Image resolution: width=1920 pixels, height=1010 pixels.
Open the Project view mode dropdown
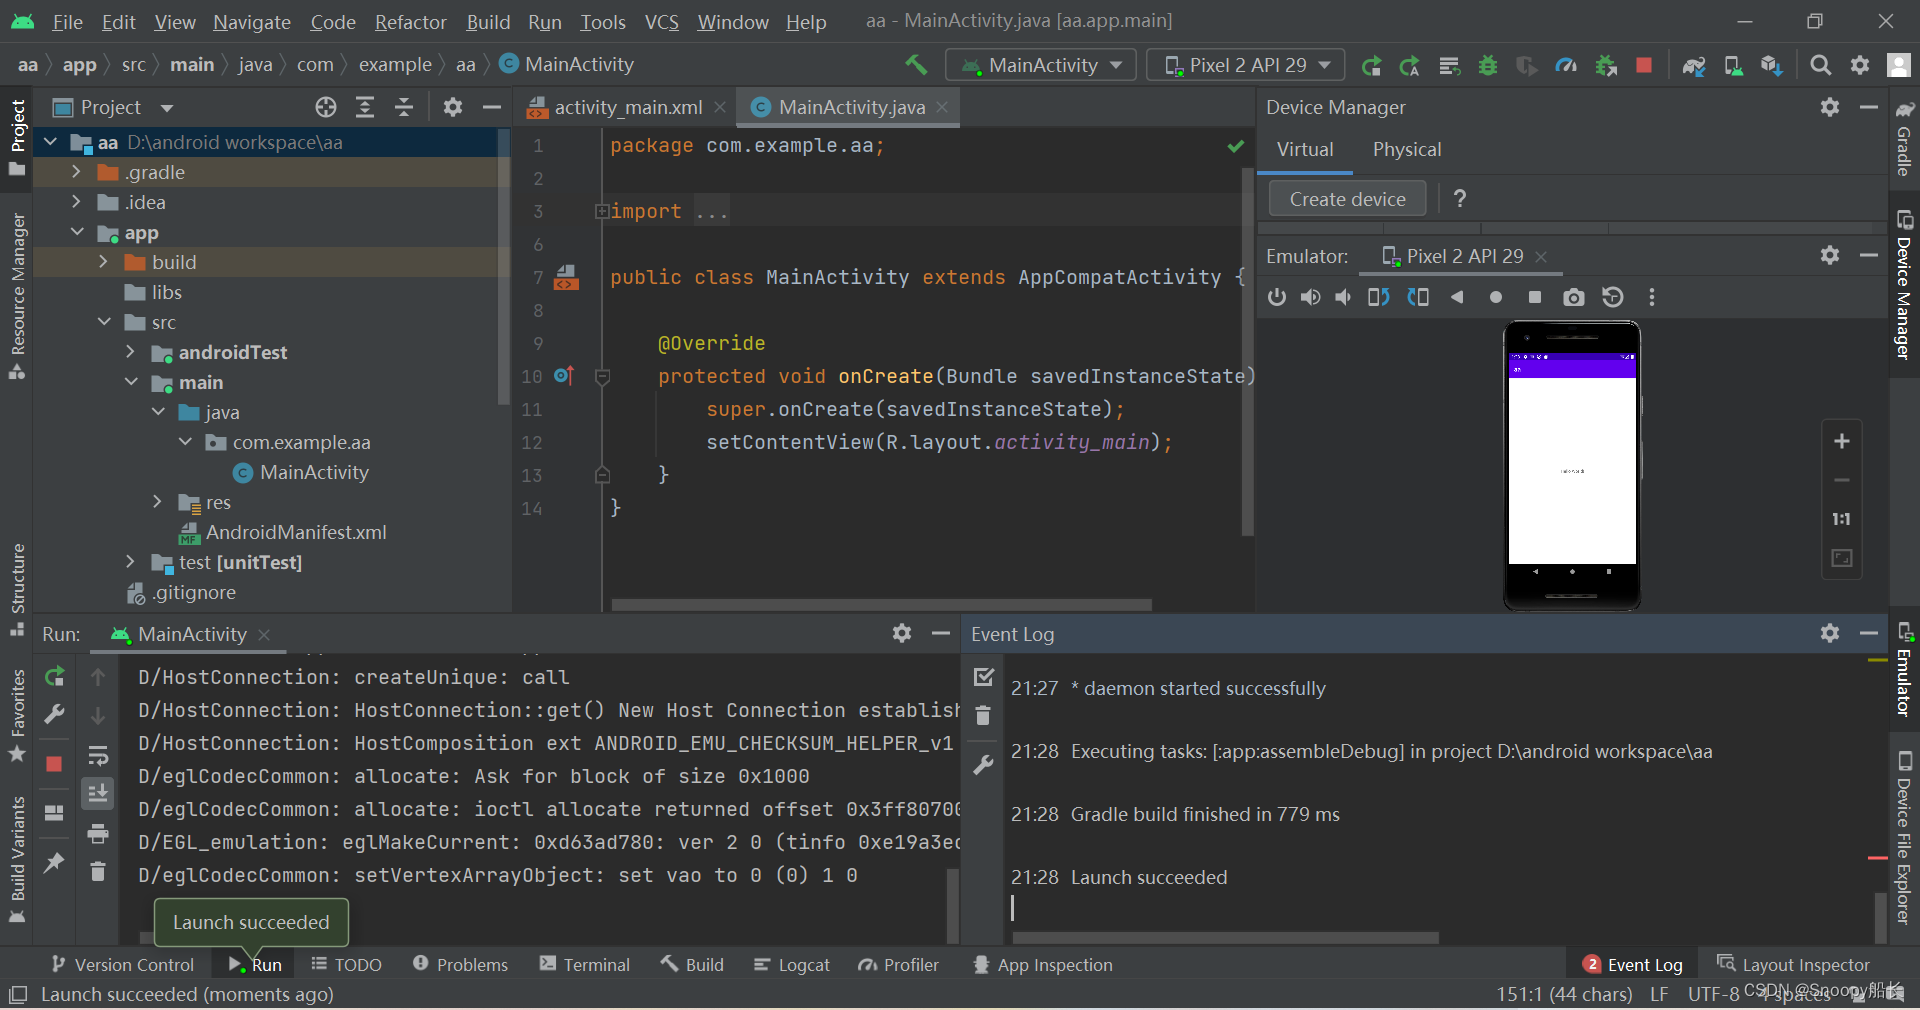(x=167, y=107)
